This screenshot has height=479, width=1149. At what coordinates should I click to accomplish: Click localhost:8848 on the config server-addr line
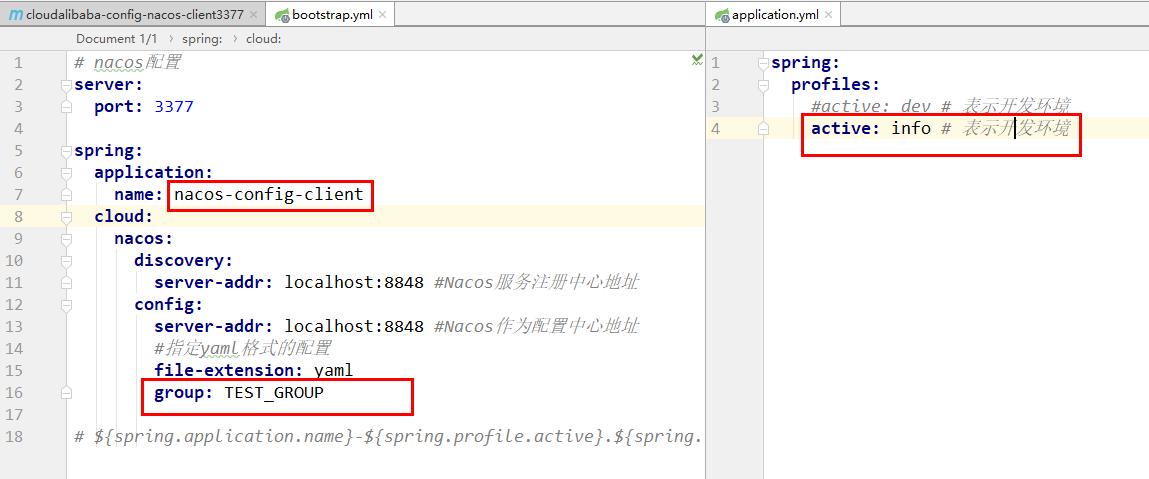354,327
